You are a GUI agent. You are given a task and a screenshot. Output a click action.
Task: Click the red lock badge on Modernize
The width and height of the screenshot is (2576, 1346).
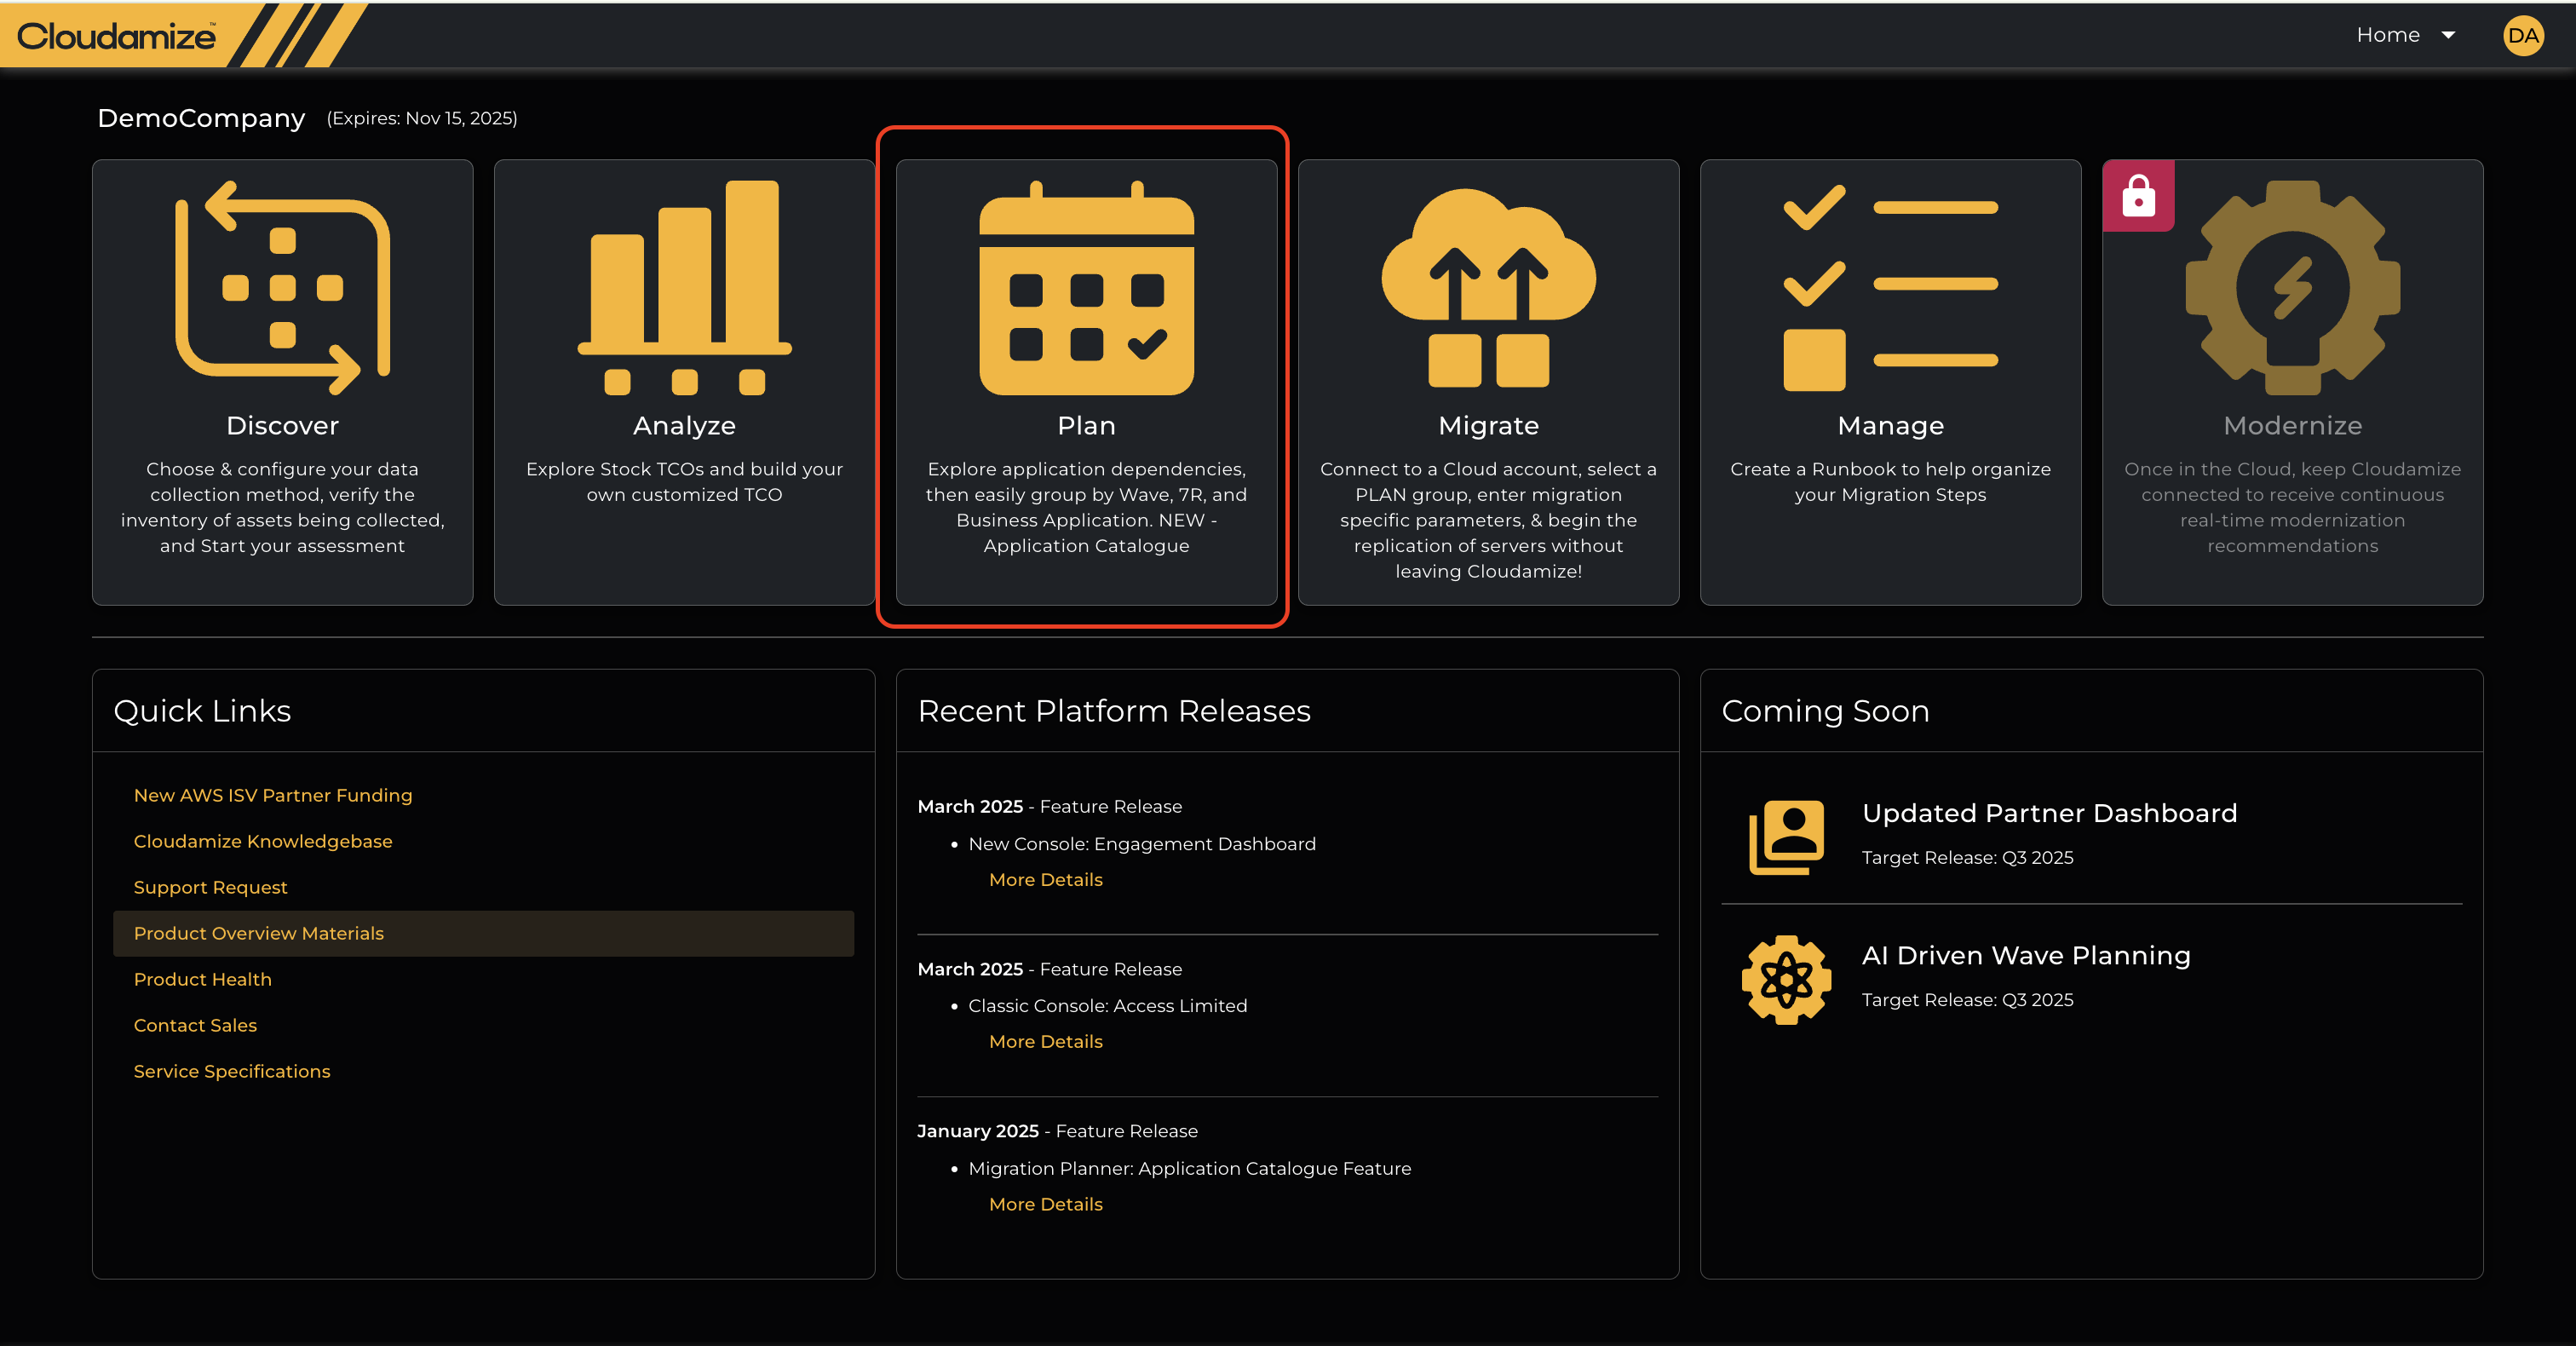coord(2138,196)
